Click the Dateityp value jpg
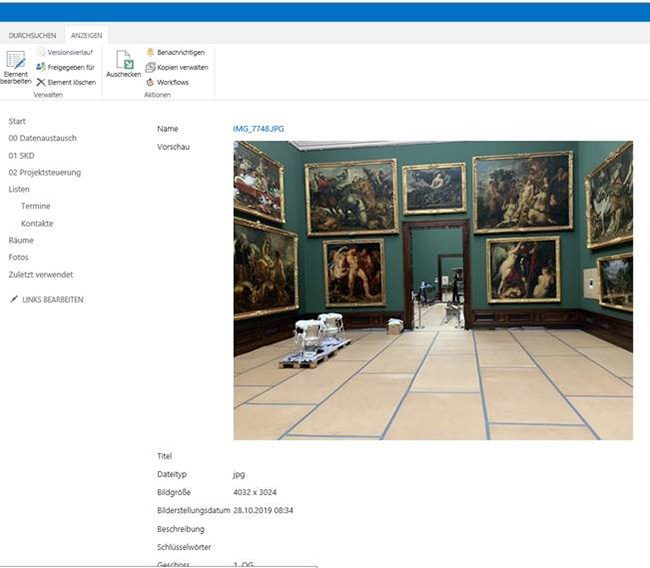 pos(239,475)
